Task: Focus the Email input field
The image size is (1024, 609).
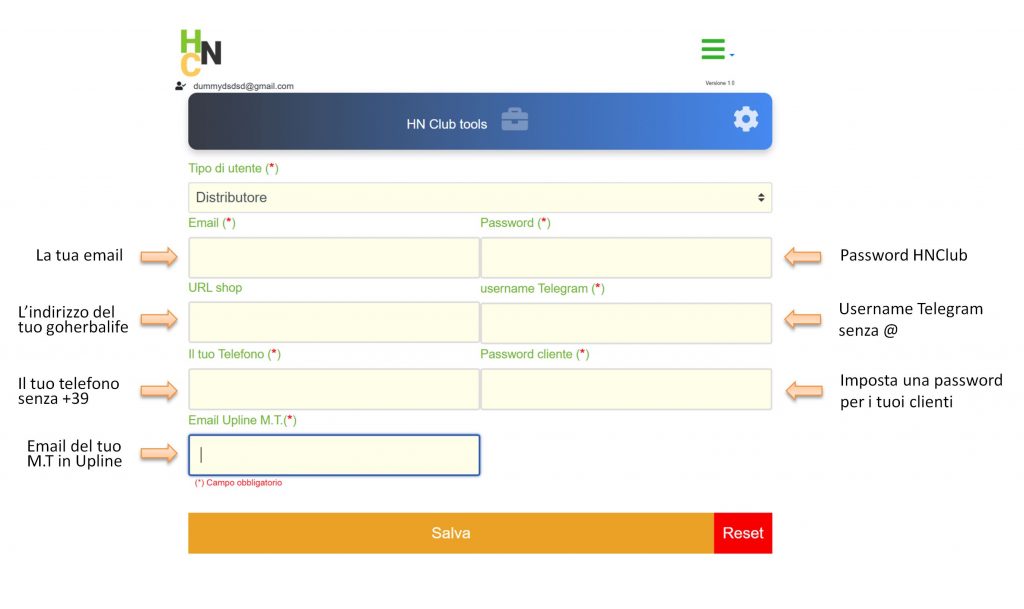Action: (334, 257)
